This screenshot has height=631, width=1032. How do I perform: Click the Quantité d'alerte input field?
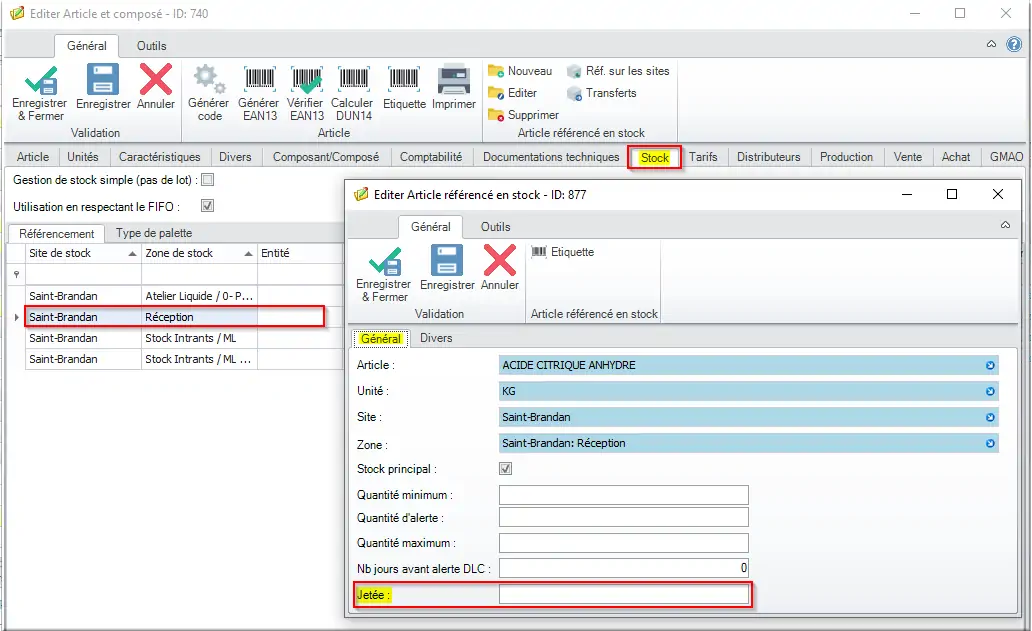click(624, 517)
